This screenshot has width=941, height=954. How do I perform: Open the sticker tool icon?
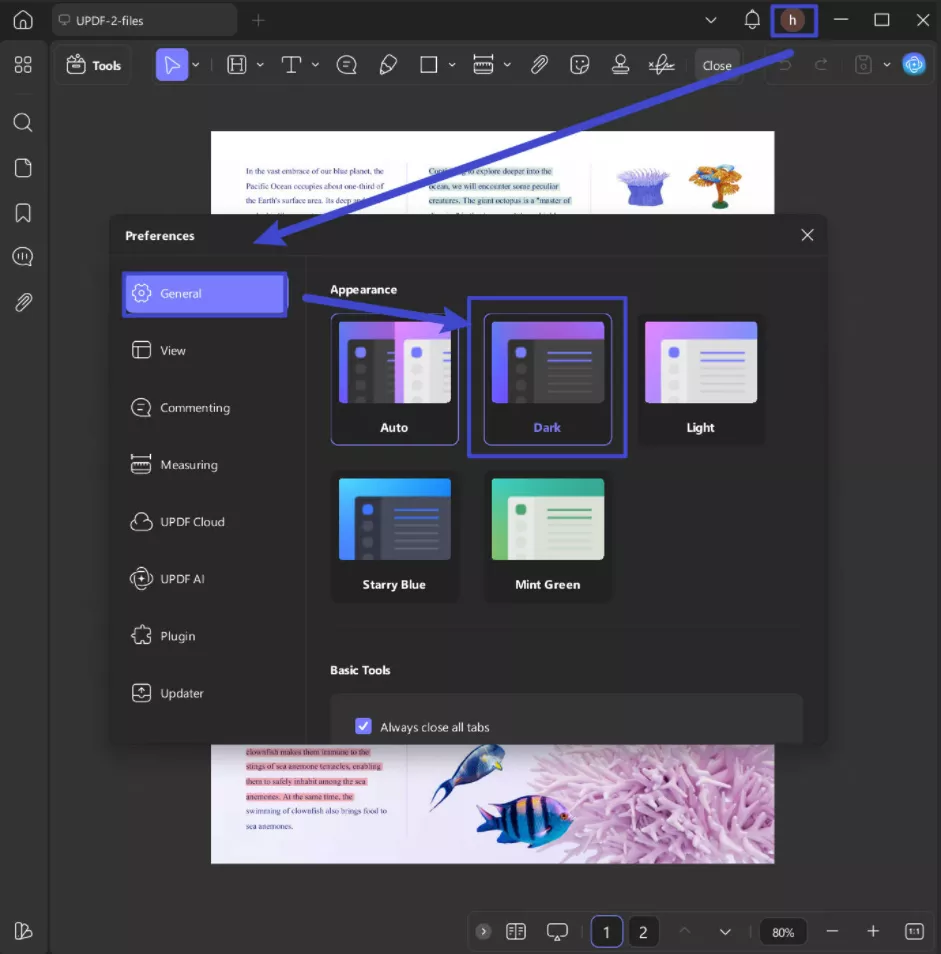click(579, 65)
